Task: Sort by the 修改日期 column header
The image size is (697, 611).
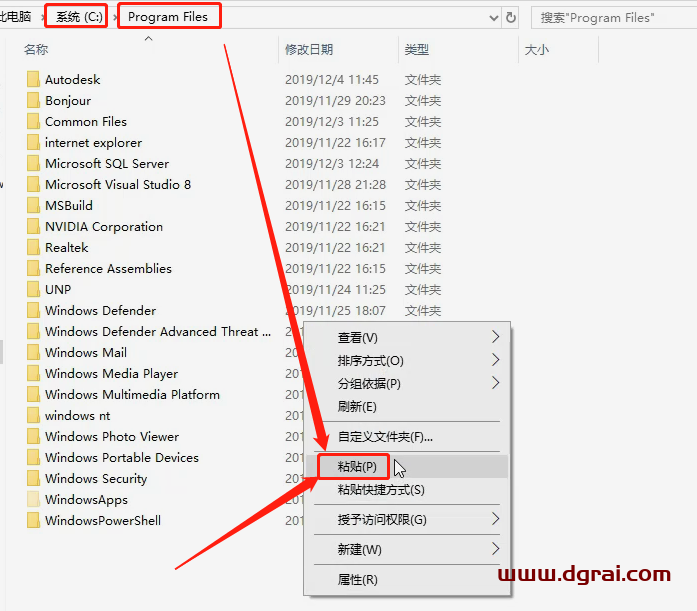Action: [309, 49]
